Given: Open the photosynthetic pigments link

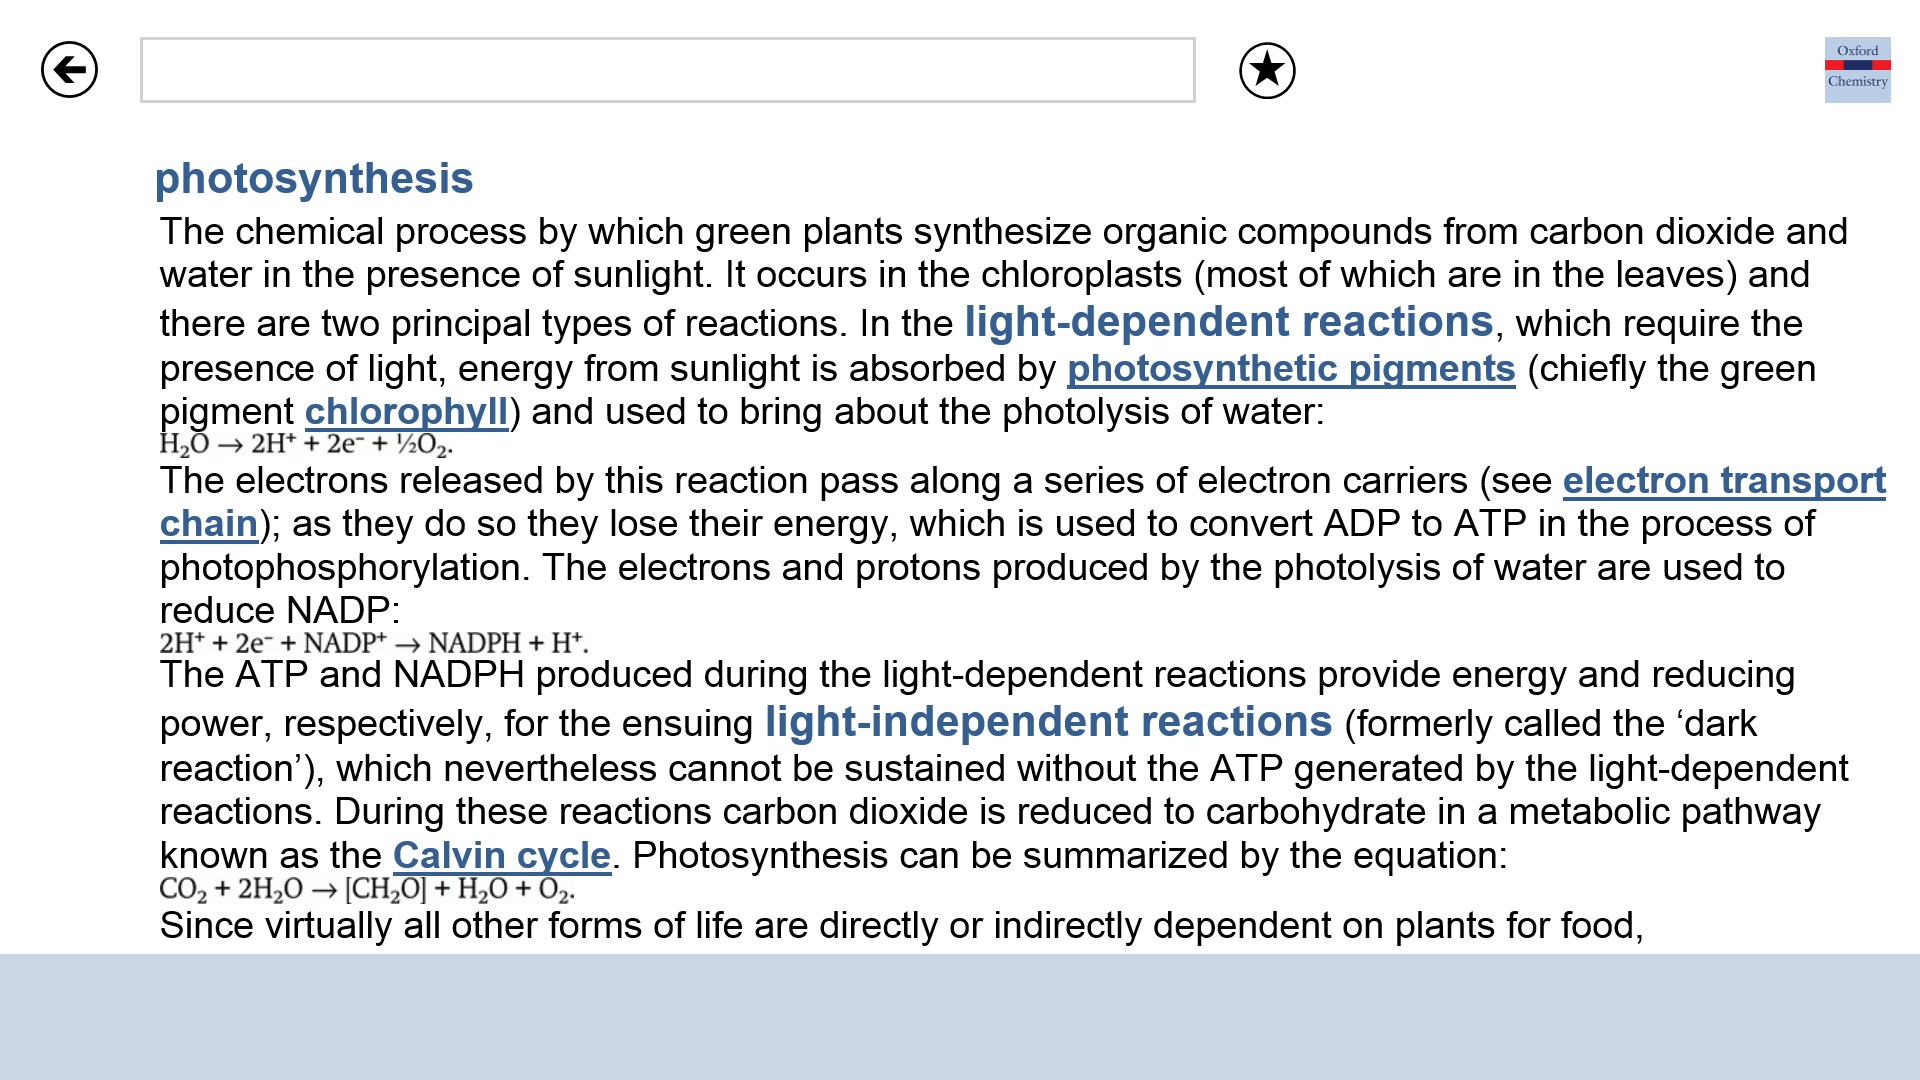Looking at the screenshot, I should click(1291, 369).
